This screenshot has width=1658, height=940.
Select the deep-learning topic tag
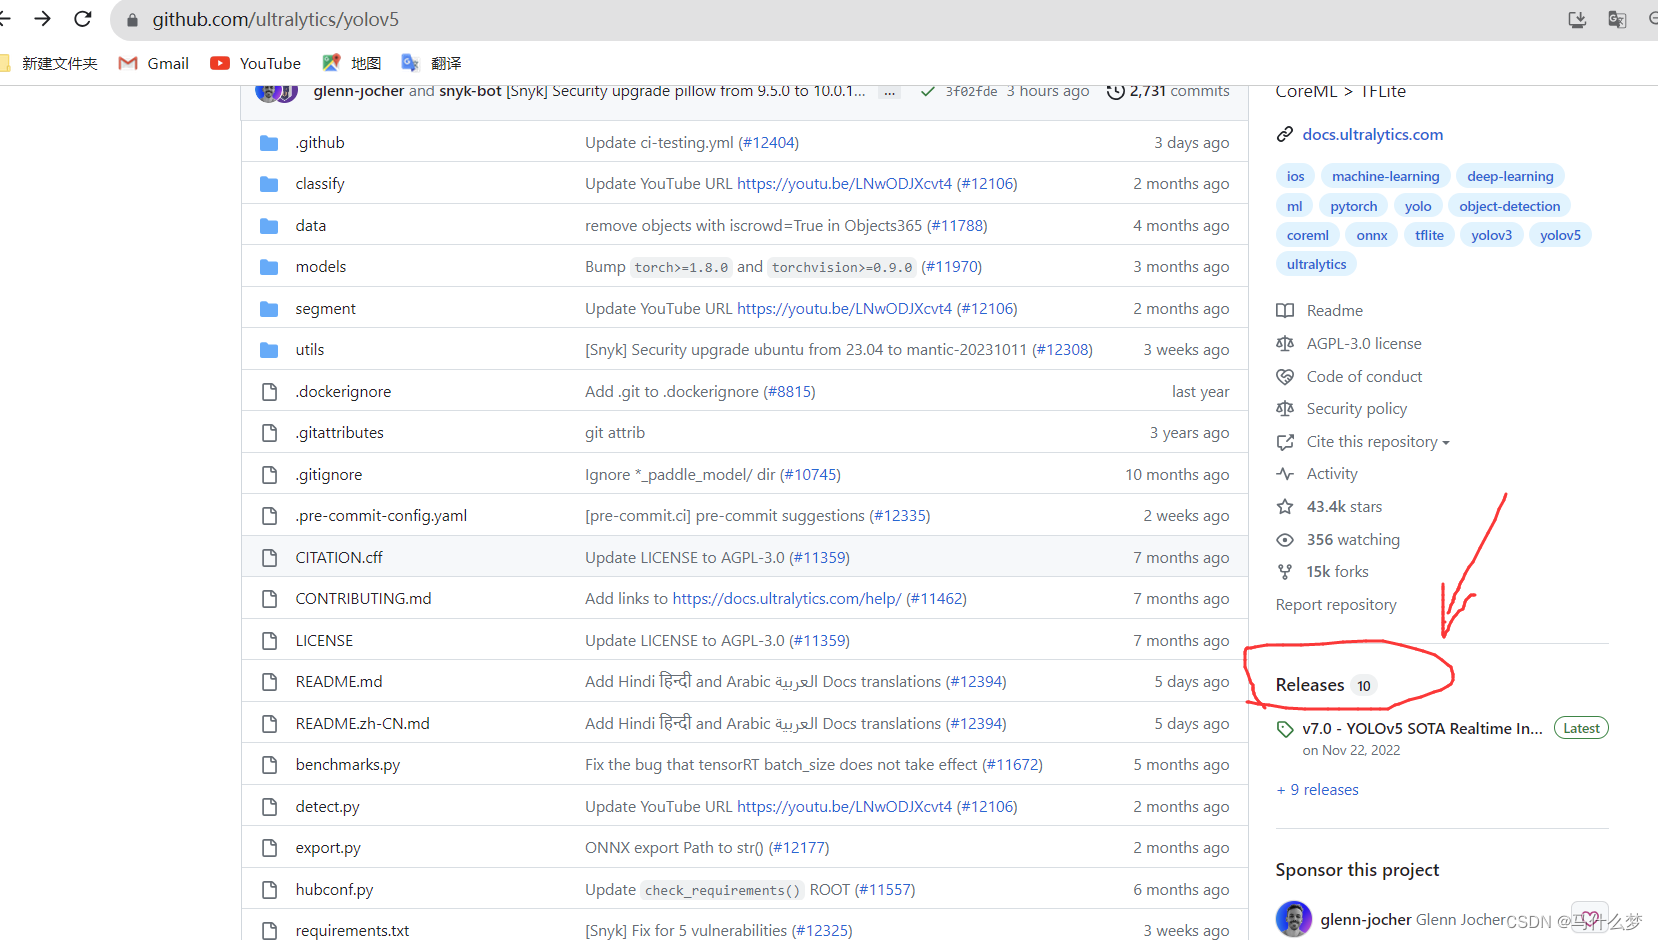pos(1510,177)
